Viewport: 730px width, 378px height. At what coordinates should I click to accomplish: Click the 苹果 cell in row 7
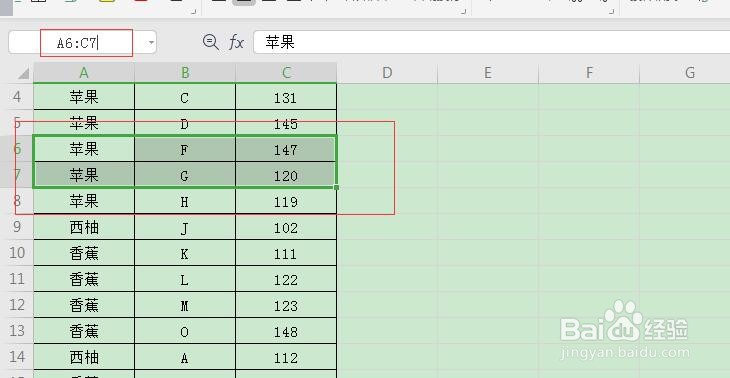(x=84, y=175)
